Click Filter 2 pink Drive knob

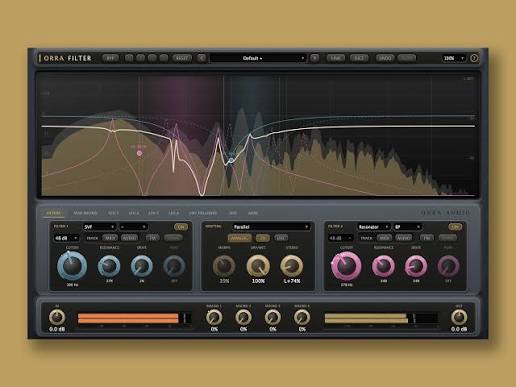point(416,266)
